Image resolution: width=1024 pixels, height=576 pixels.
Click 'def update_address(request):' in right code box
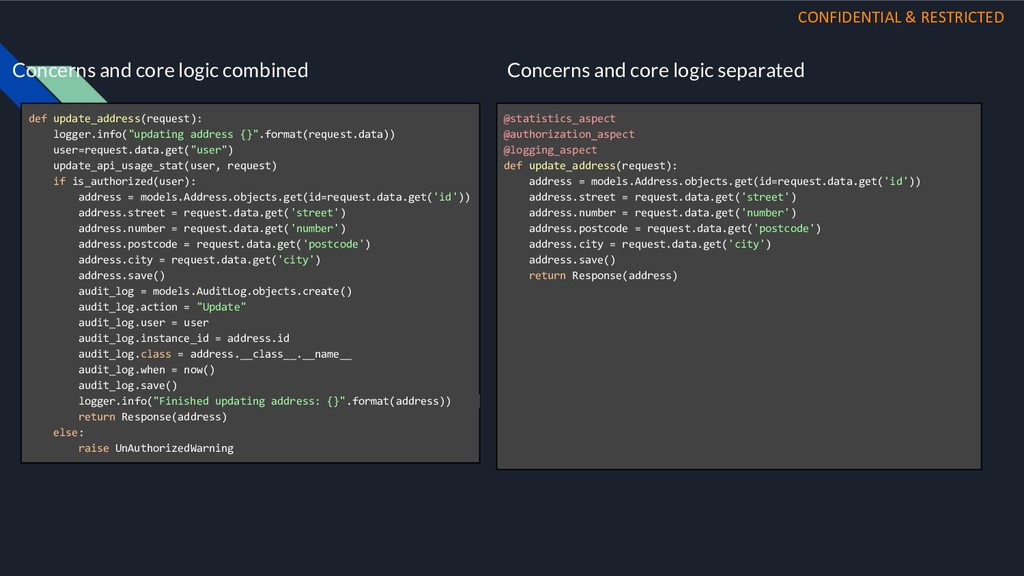[x=590, y=166]
